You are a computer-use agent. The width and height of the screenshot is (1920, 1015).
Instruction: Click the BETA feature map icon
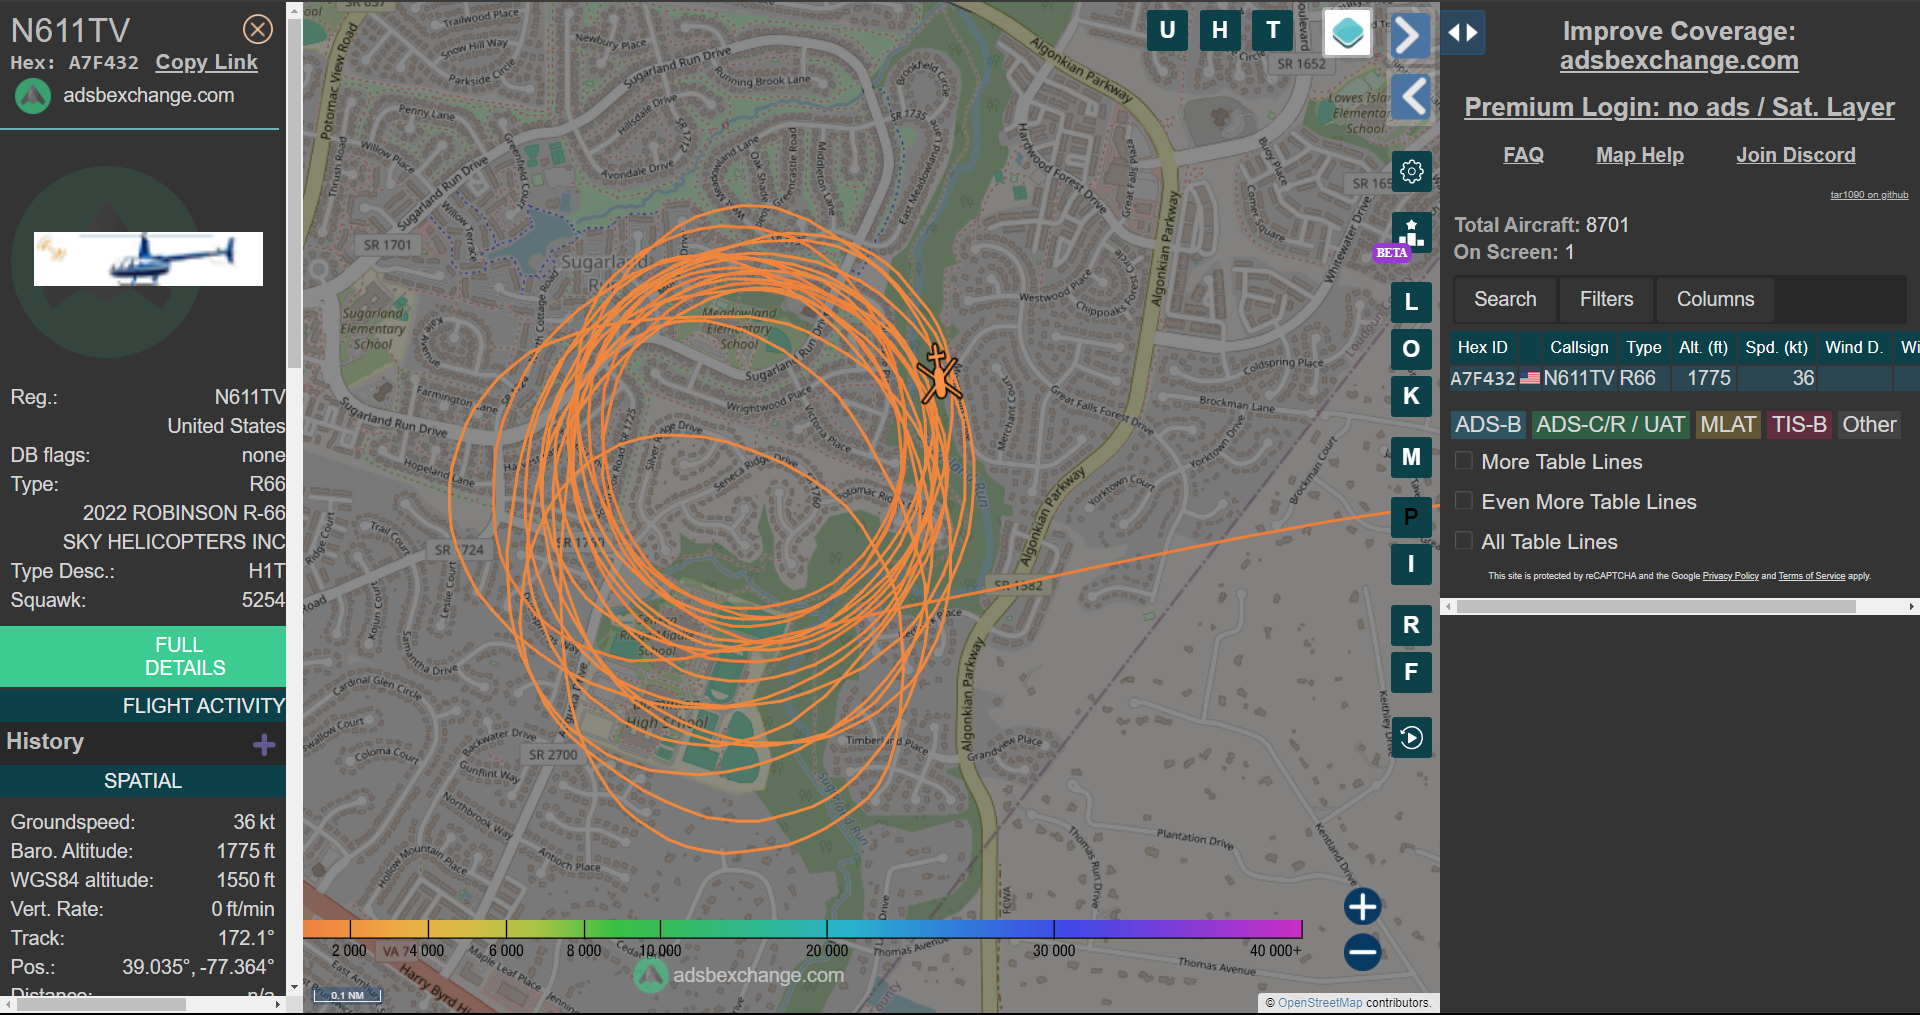1411,234
